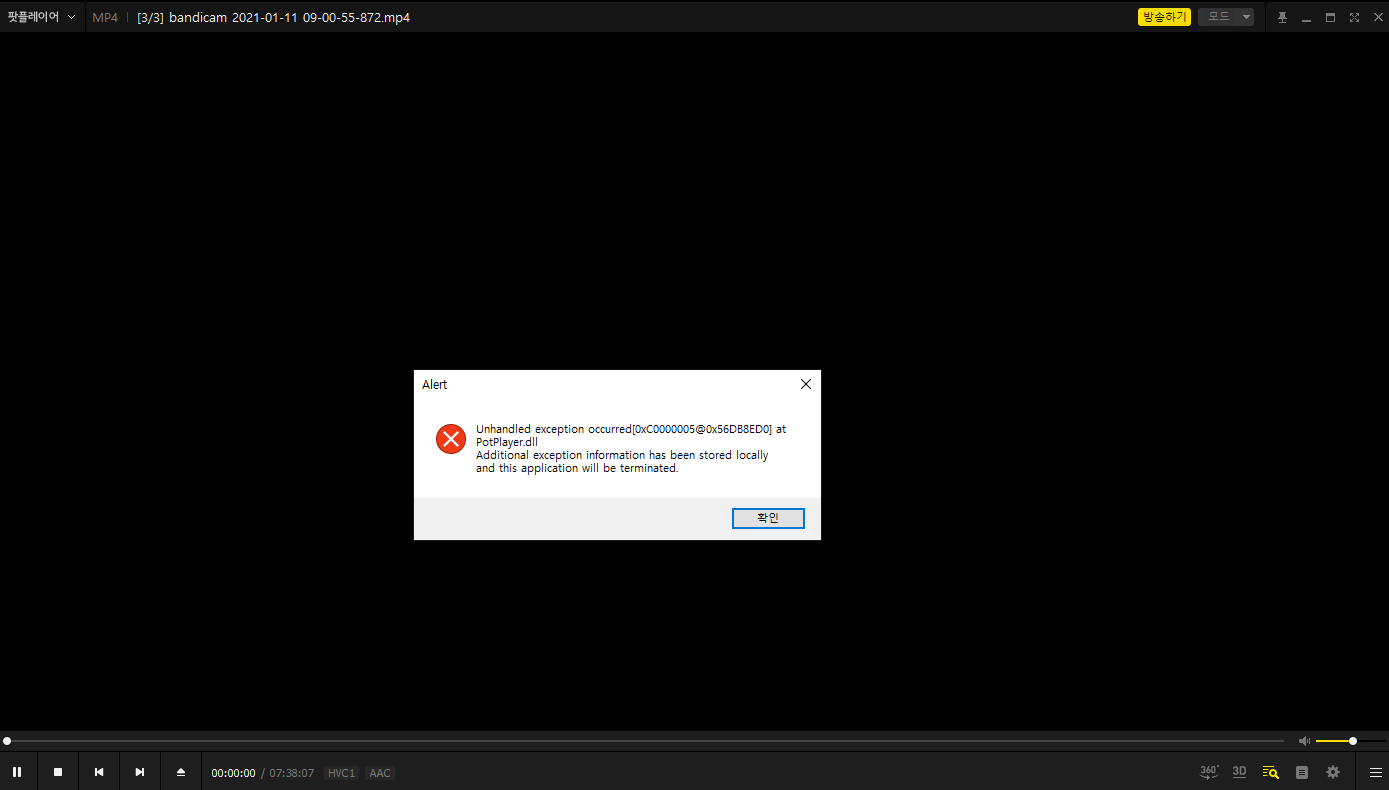The width and height of the screenshot is (1389, 790).
Task: Click the Alert dialog title
Action: pos(435,384)
